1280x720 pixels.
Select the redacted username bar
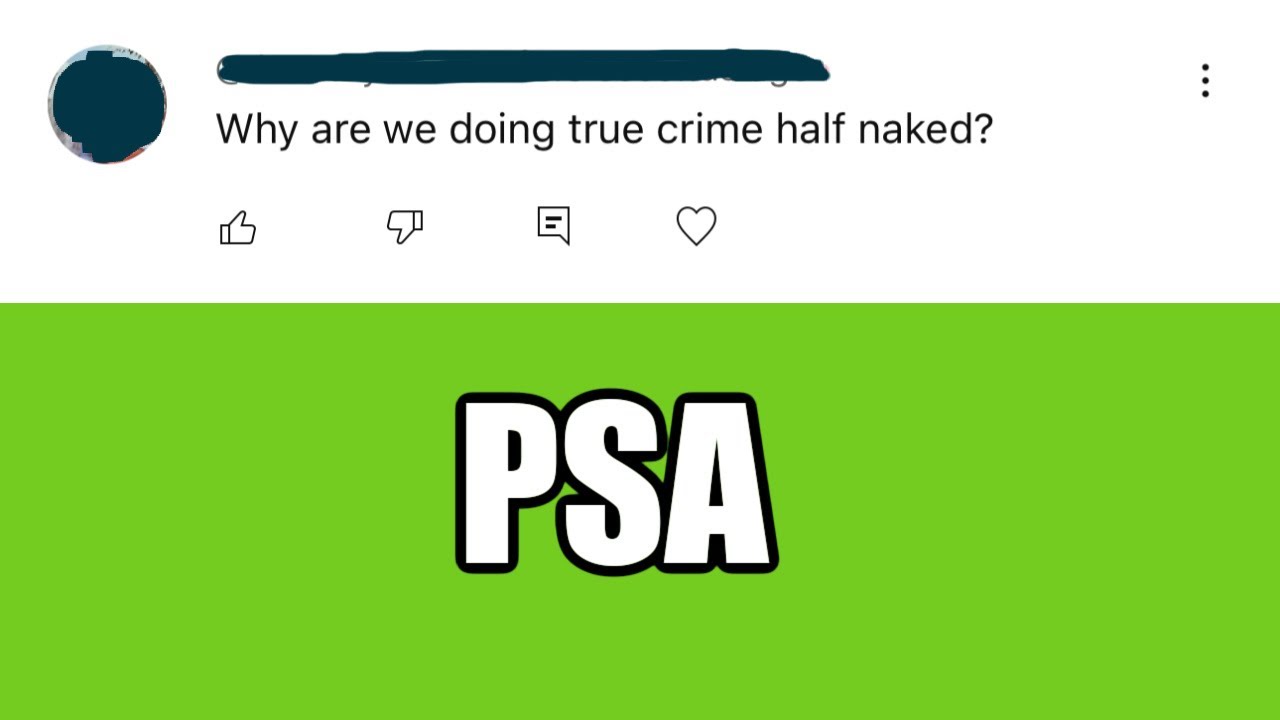pyautogui.click(x=523, y=67)
